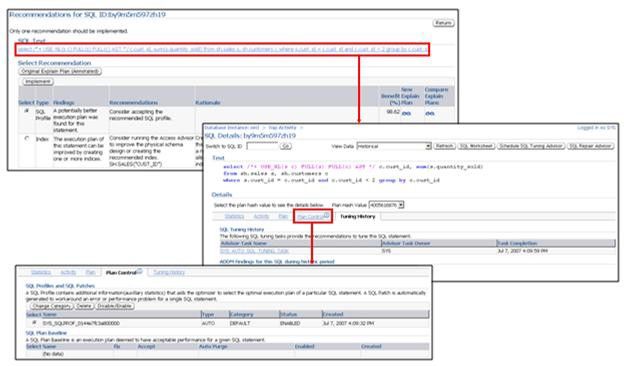Image resolution: width=624 pixels, height=366 pixels.
Task: Focus the Switch to SQL ID input field
Action: 262,146
